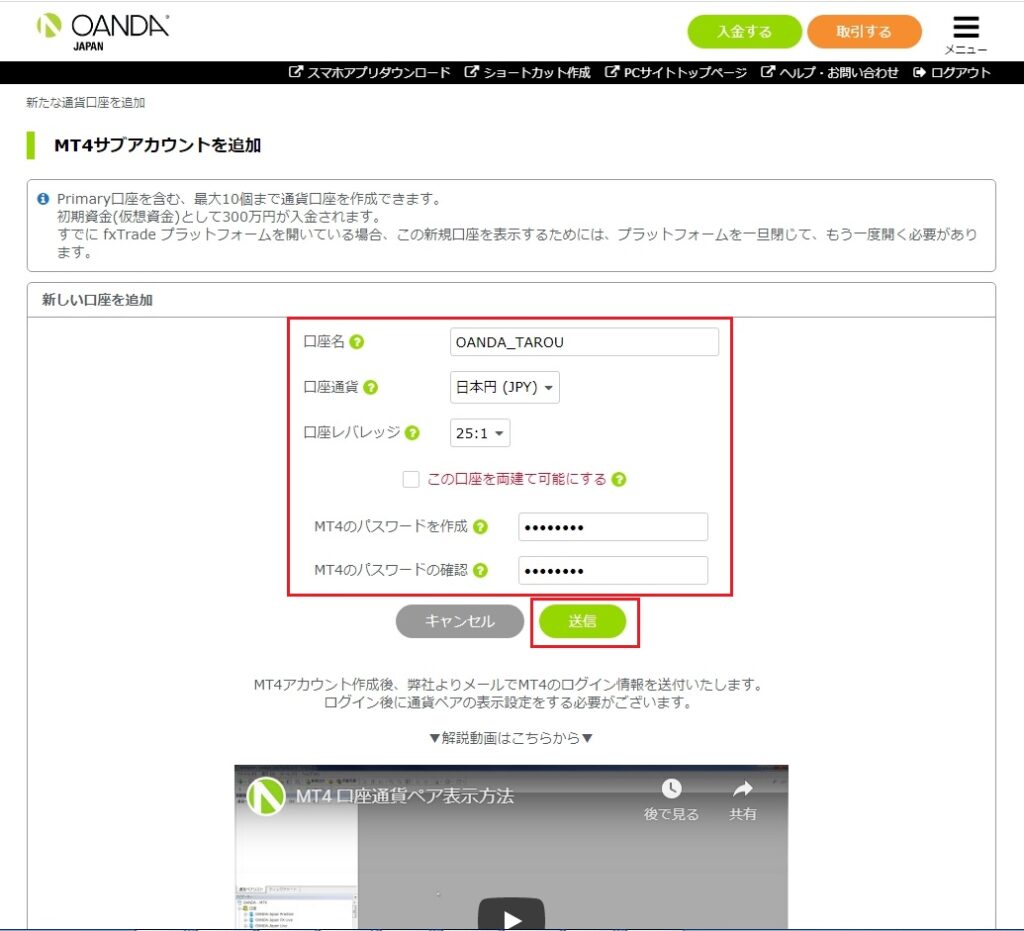Open ヘルプ・お問い合わせ link
1024x931 pixels.
[x=829, y=72]
